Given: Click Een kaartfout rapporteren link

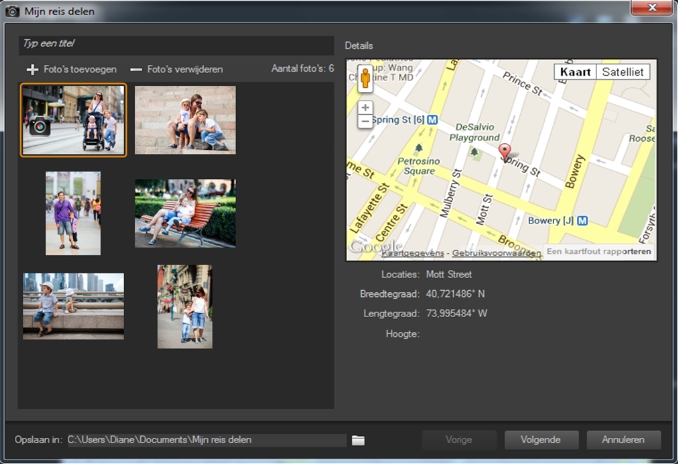Looking at the screenshot, I should pyautogui.click(x=598, y=253).
